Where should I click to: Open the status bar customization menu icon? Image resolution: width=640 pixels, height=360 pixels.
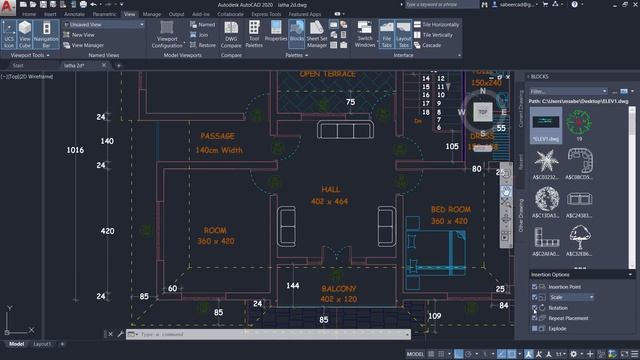(x=635, y=354)
